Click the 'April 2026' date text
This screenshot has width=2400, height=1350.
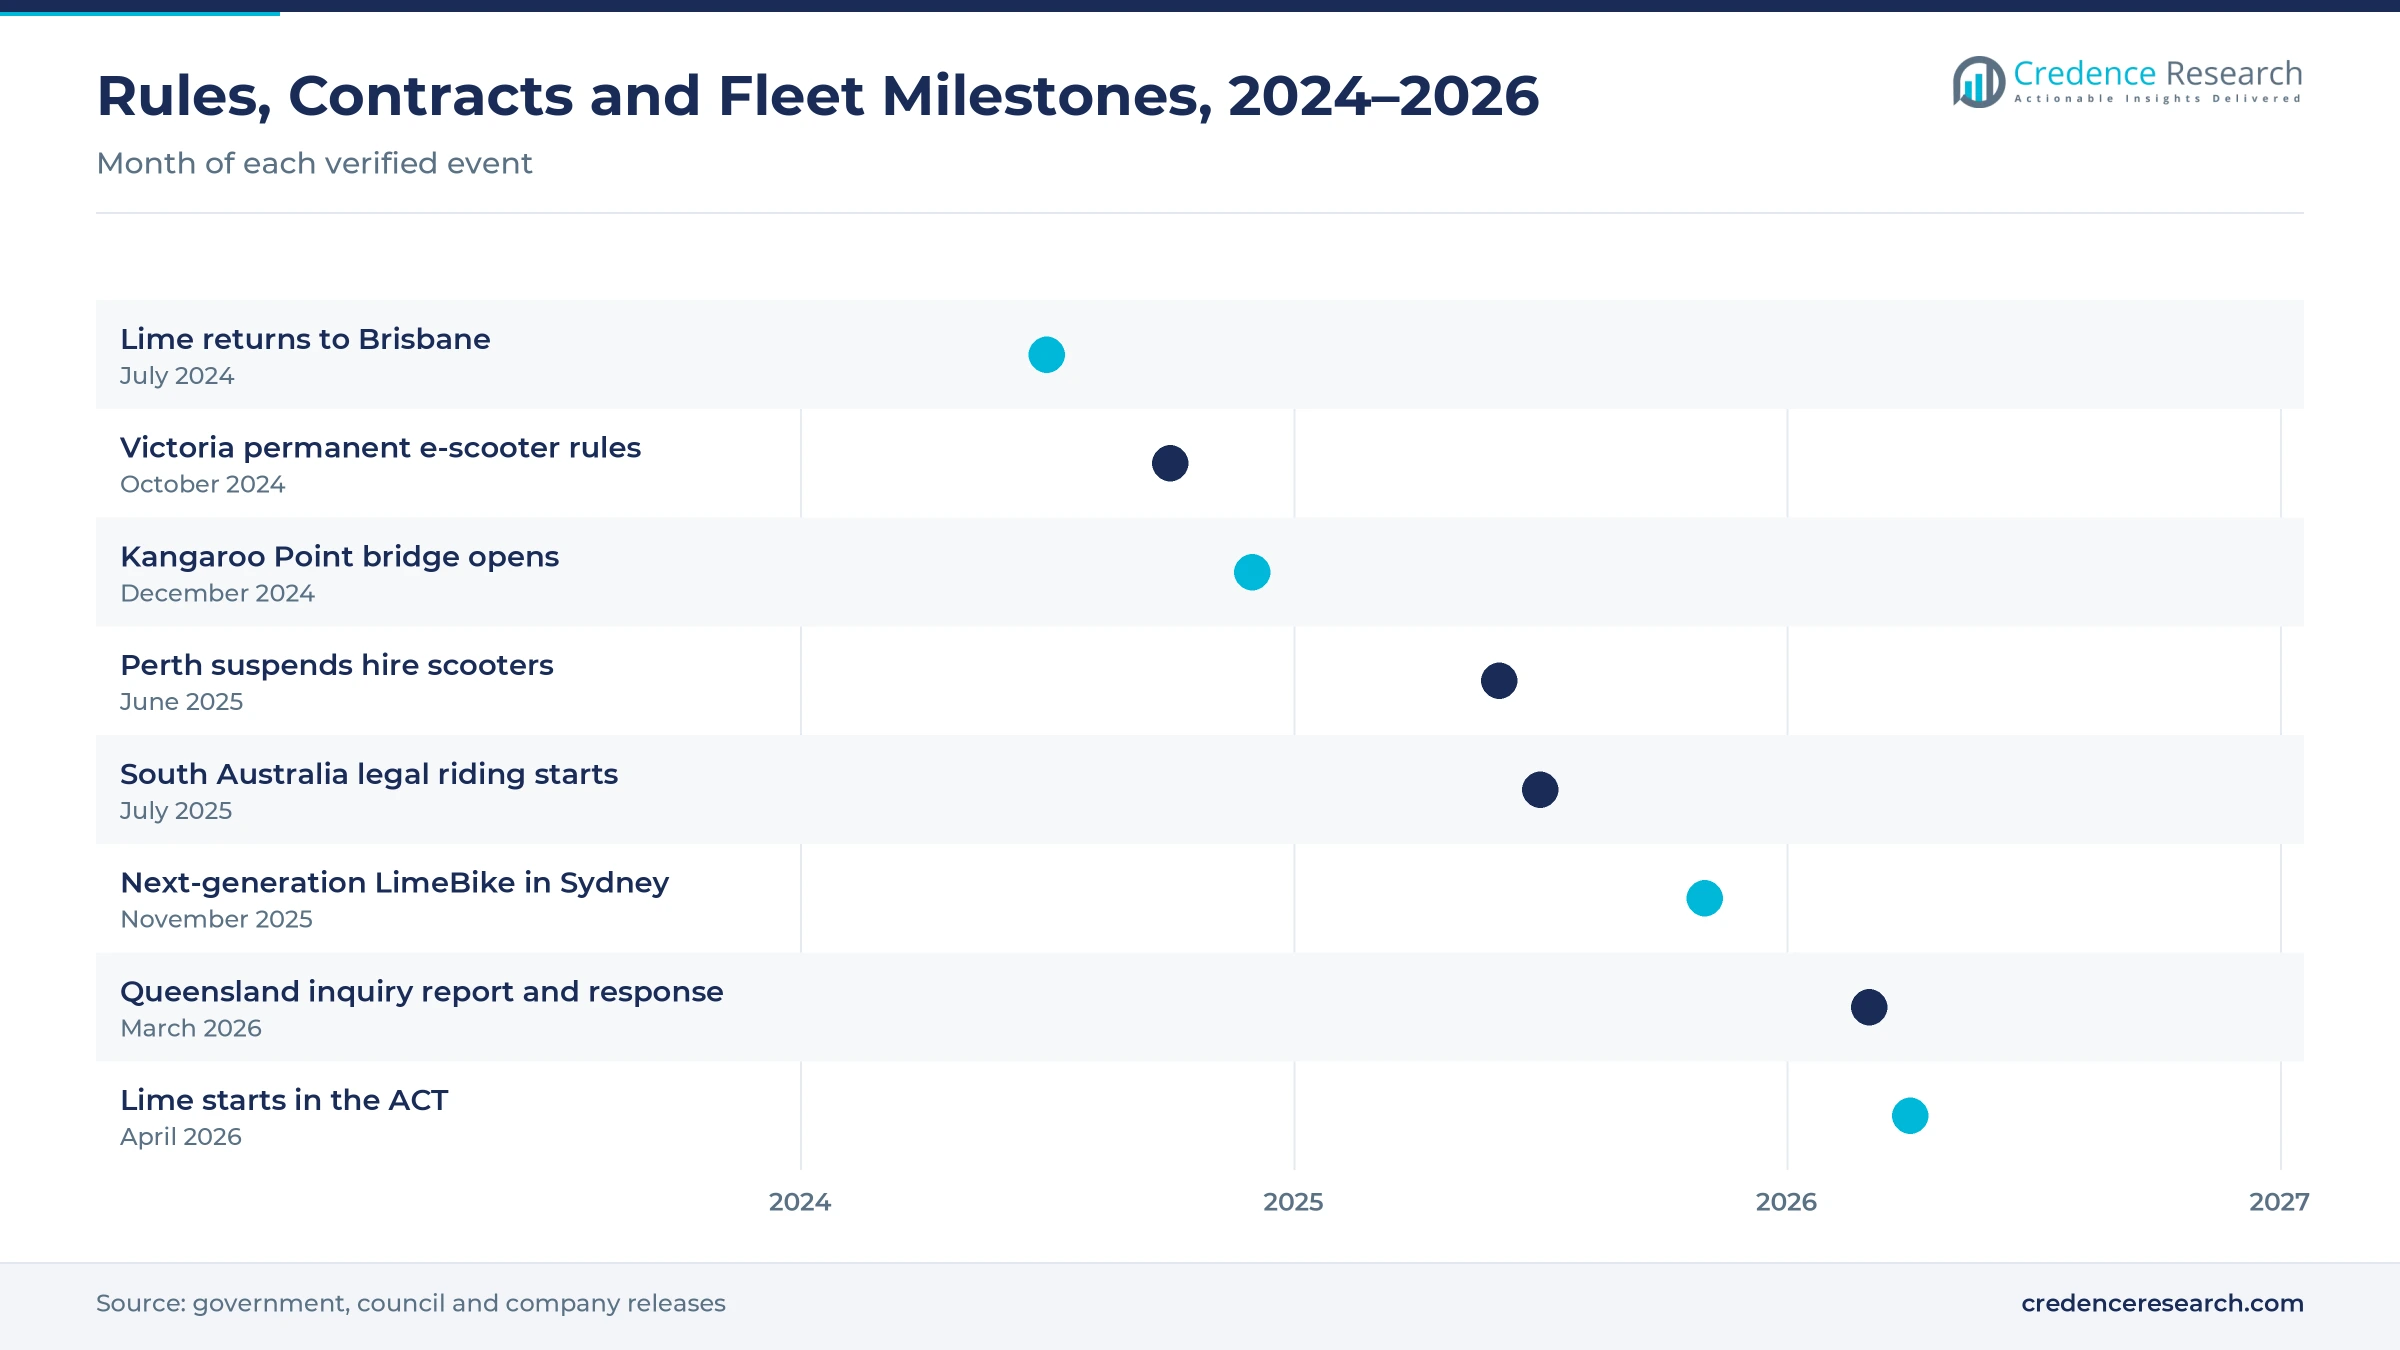point(180,1137)
